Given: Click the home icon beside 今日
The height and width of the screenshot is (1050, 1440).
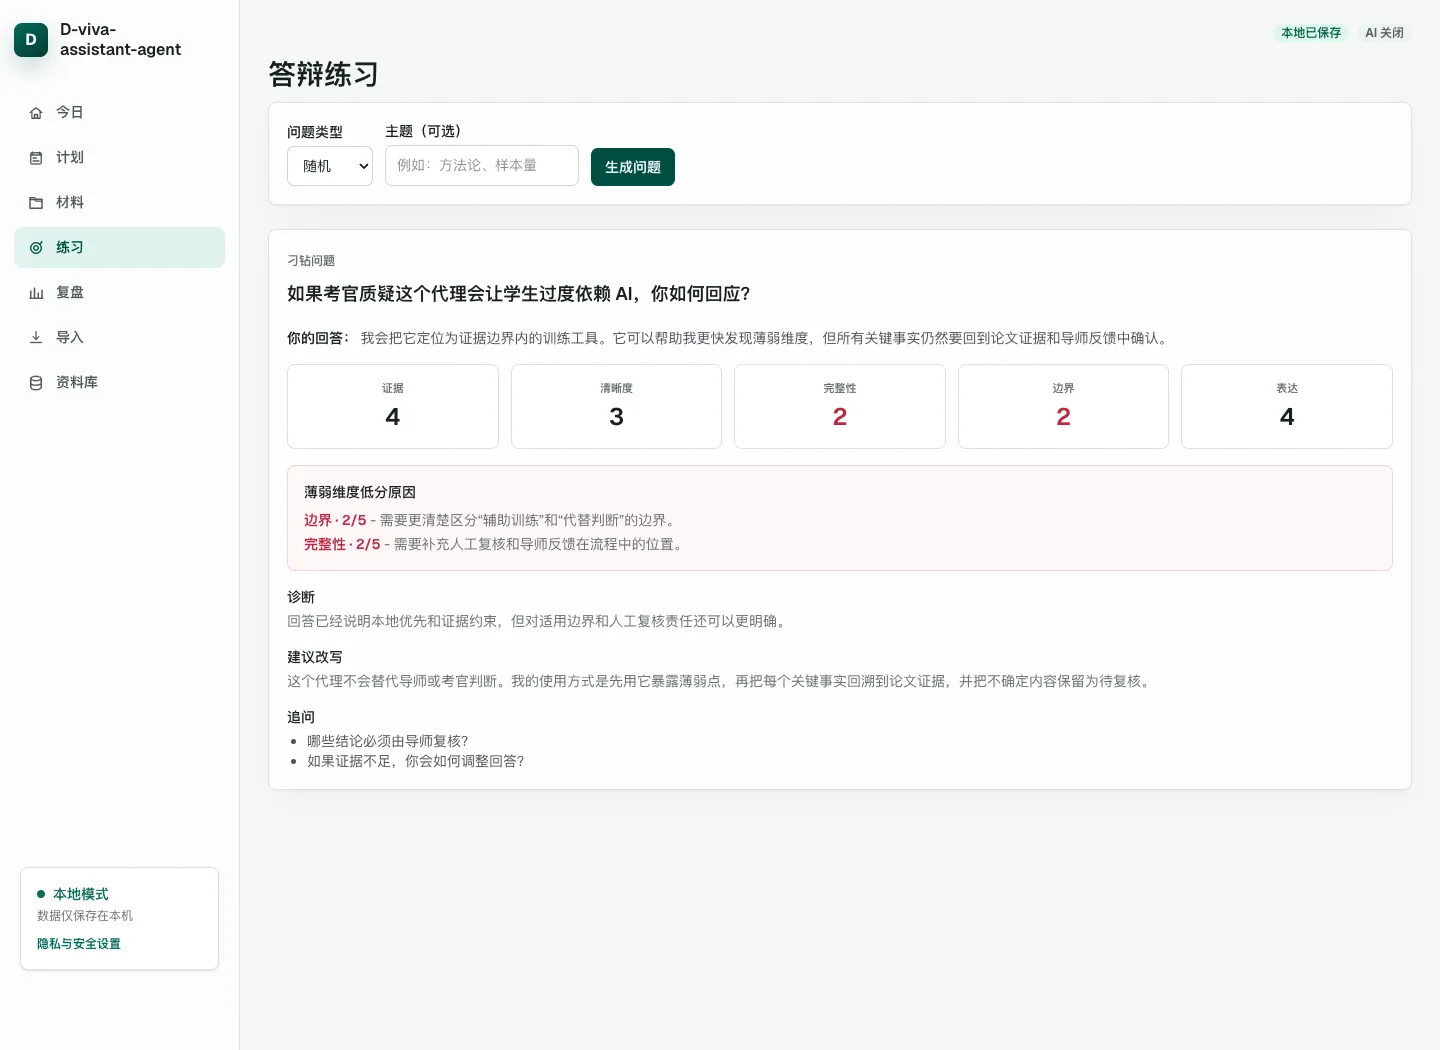Looking at the screenshot, I should tap(36, 113).
